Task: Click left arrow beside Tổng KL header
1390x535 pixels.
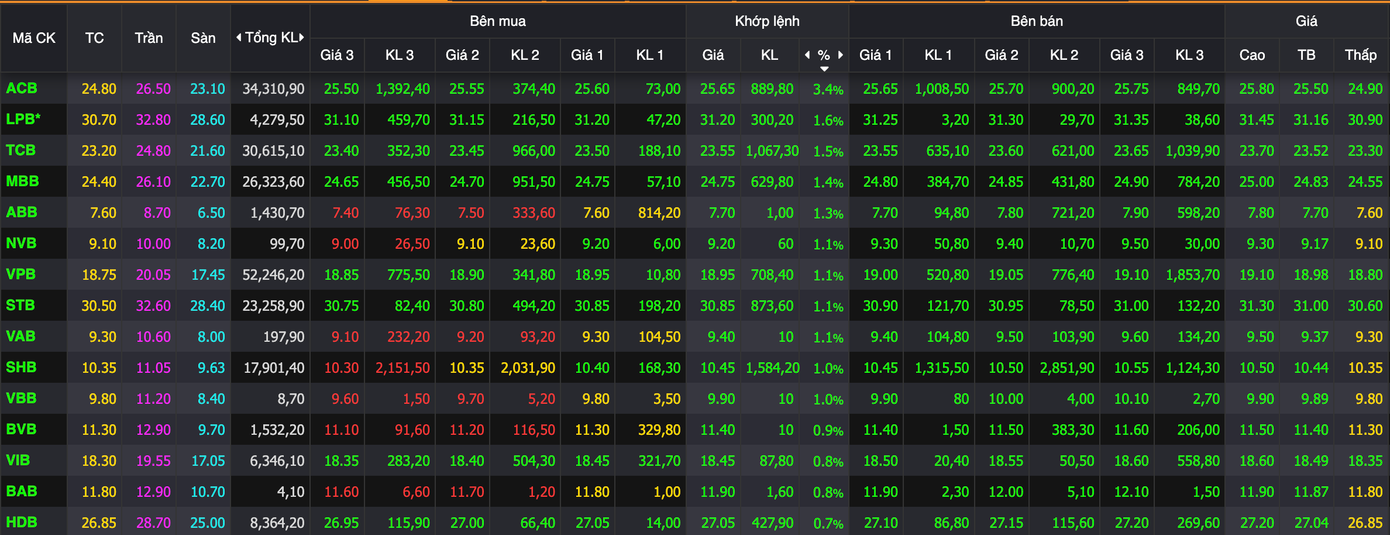Action: pos(239,38)
